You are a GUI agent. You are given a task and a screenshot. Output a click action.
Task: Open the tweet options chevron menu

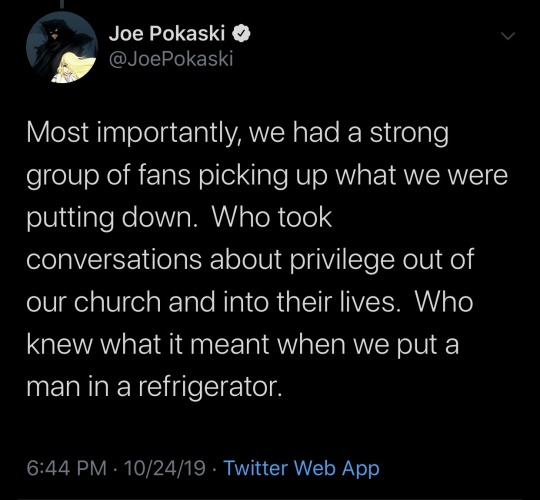(x=508, y=35)
